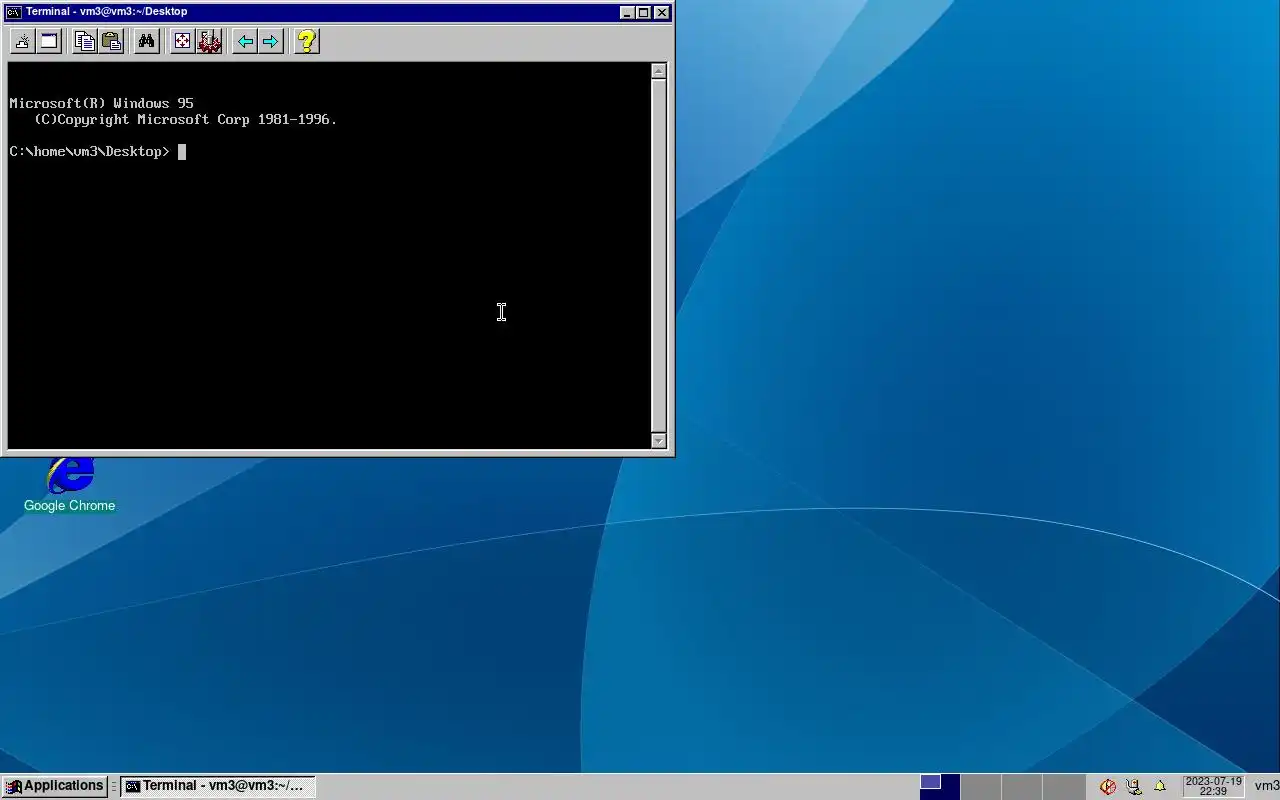Open help with yellow question mark
The image size is (1280, 800).
point(307,41)
